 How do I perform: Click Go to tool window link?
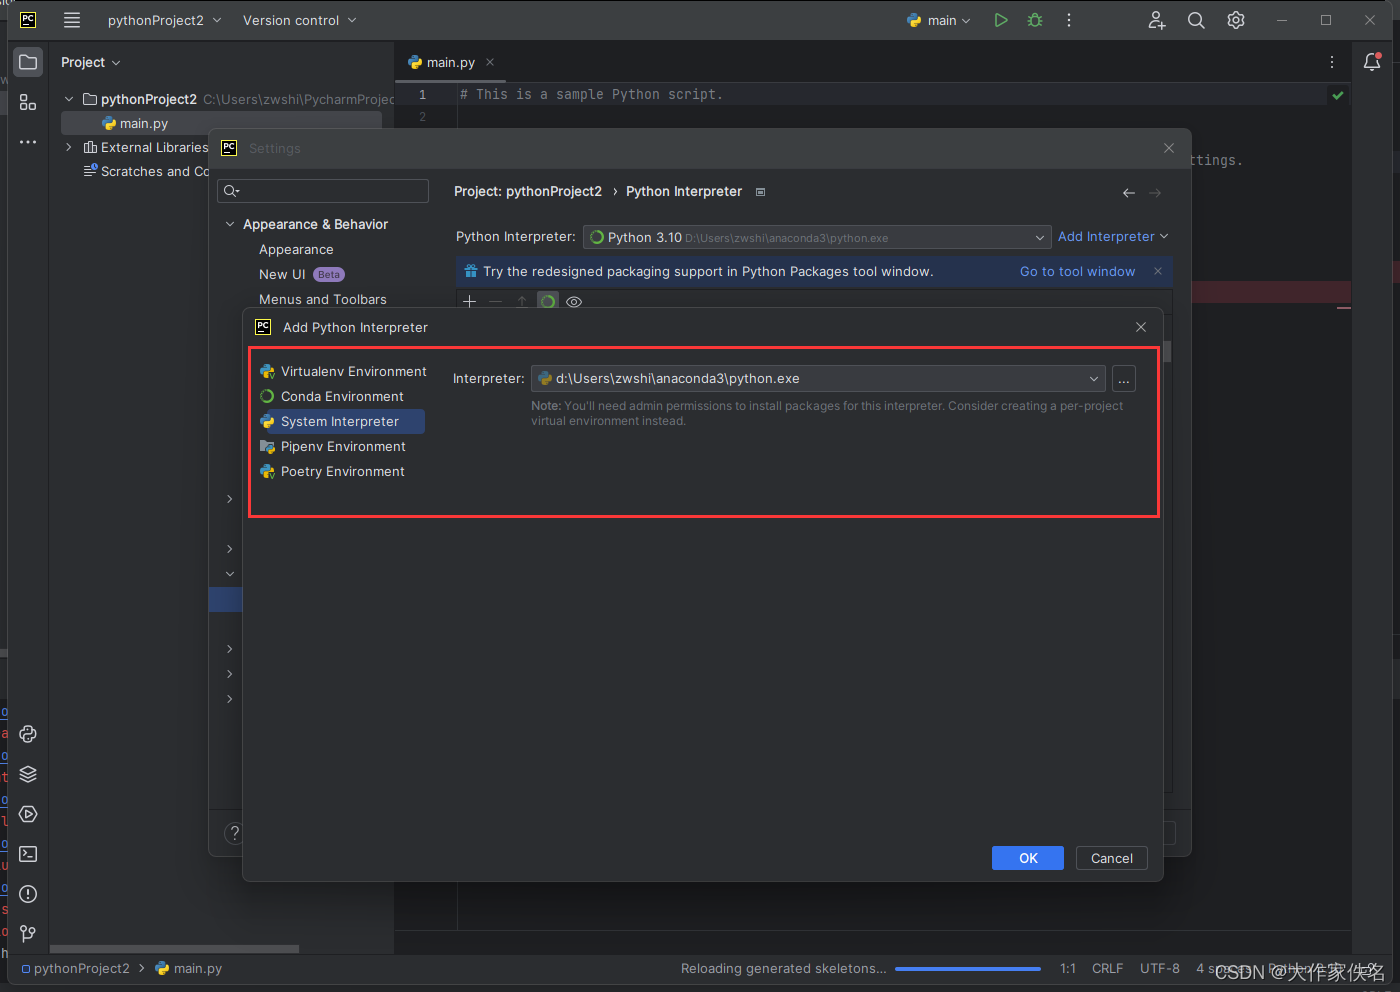[1077, 271]
